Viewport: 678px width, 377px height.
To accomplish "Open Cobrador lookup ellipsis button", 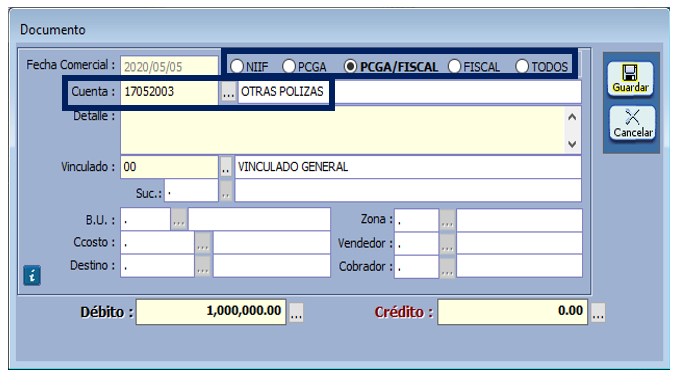I will pyautogui.click(x=448, y=267).
